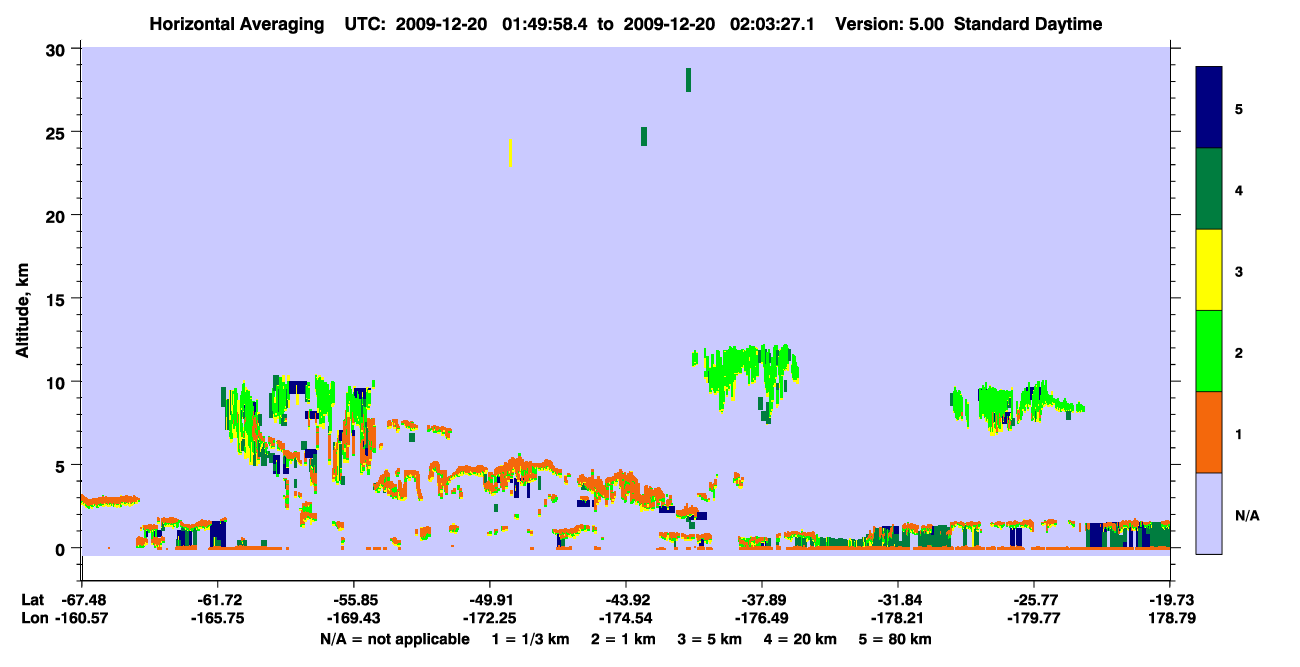Click the '5 = 80 km' legend entry
This screenshot has height=667, width=1300.
(897, 639)
